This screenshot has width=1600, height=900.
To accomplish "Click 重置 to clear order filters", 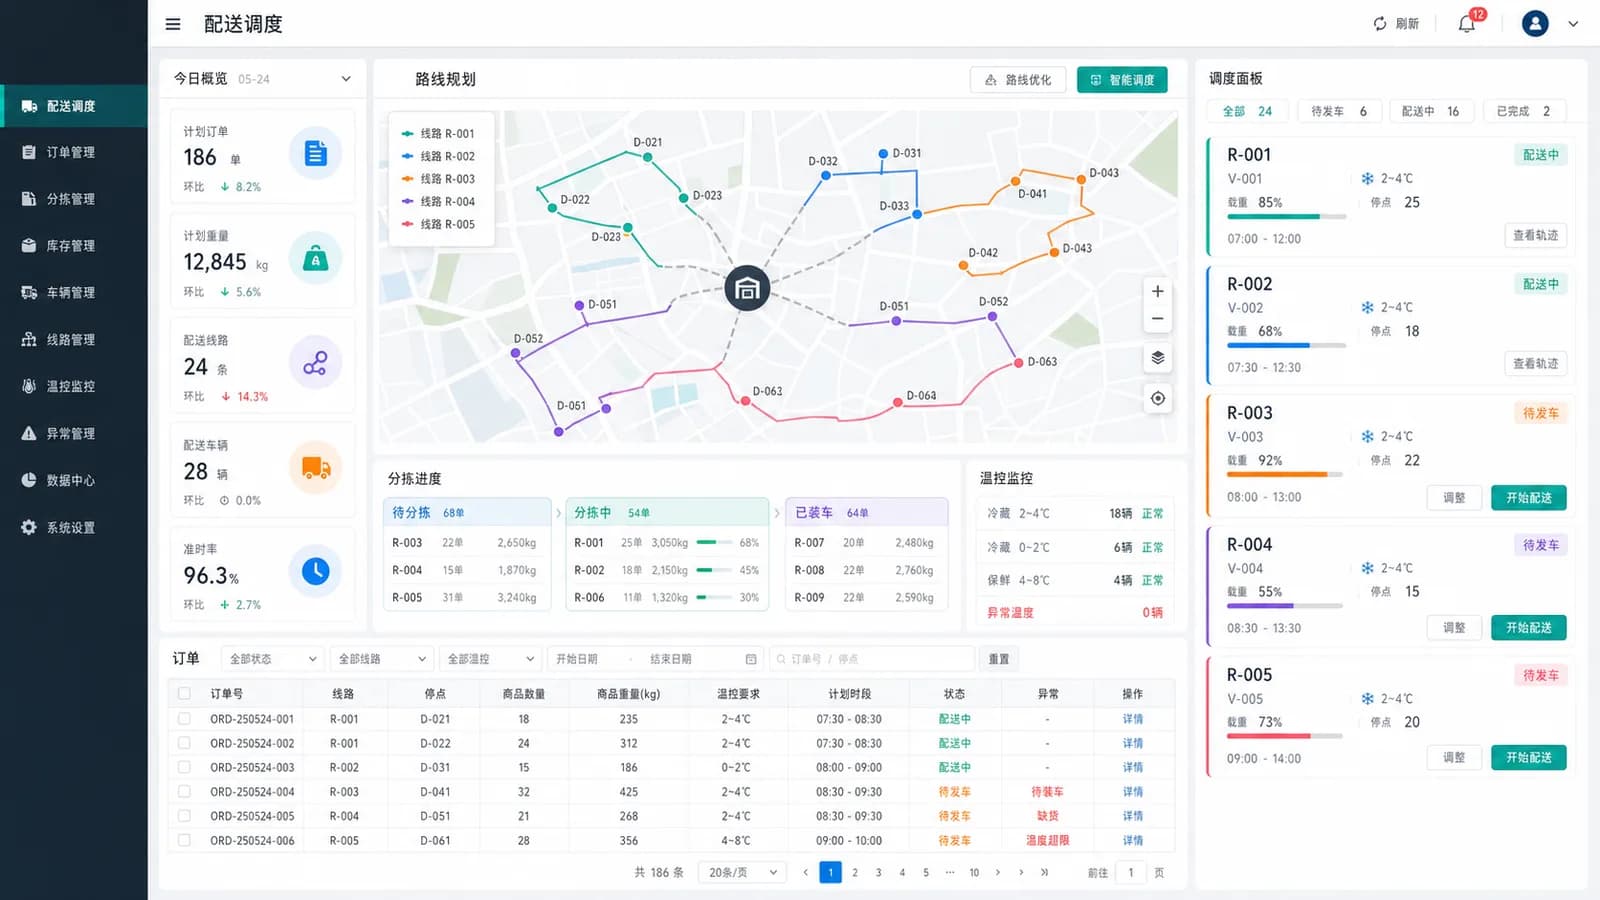I will coord(999,659).
